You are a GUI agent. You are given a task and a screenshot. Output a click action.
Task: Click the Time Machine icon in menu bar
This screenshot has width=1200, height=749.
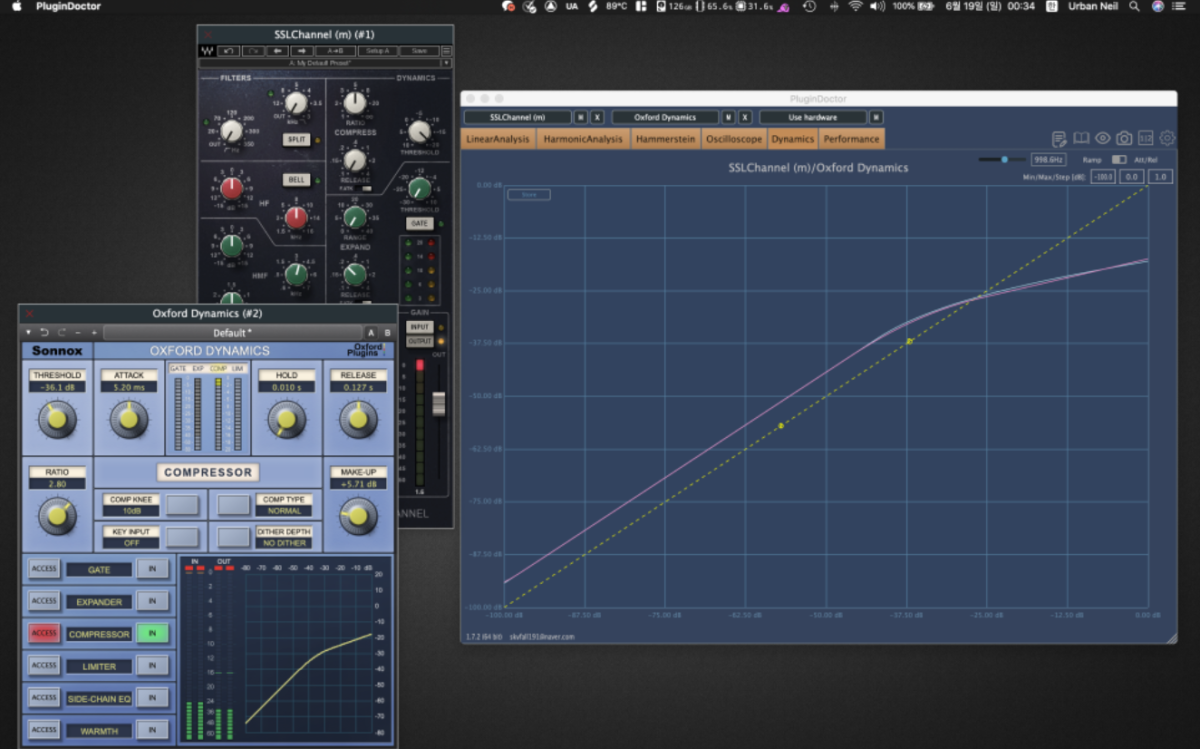tap(809, 6)
